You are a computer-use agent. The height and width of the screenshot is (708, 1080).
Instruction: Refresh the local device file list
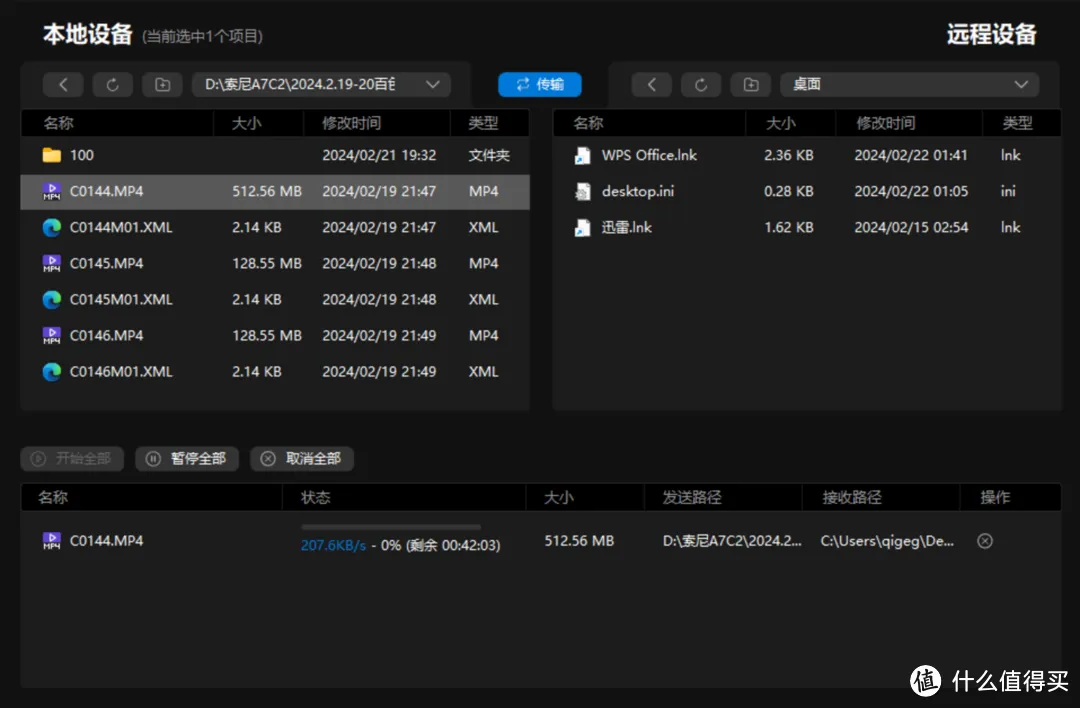(x=112, y=85)
